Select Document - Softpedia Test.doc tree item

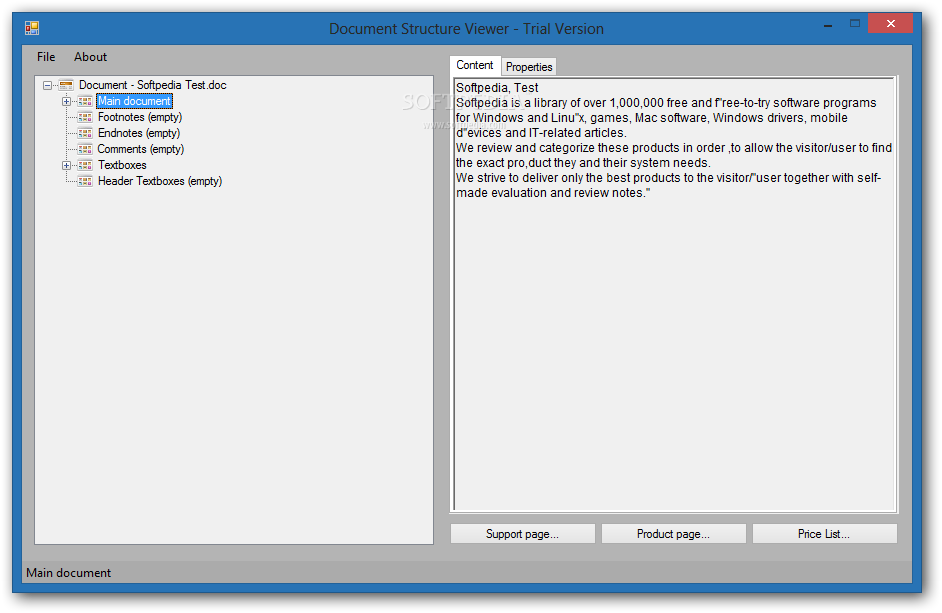pos(153,85)
